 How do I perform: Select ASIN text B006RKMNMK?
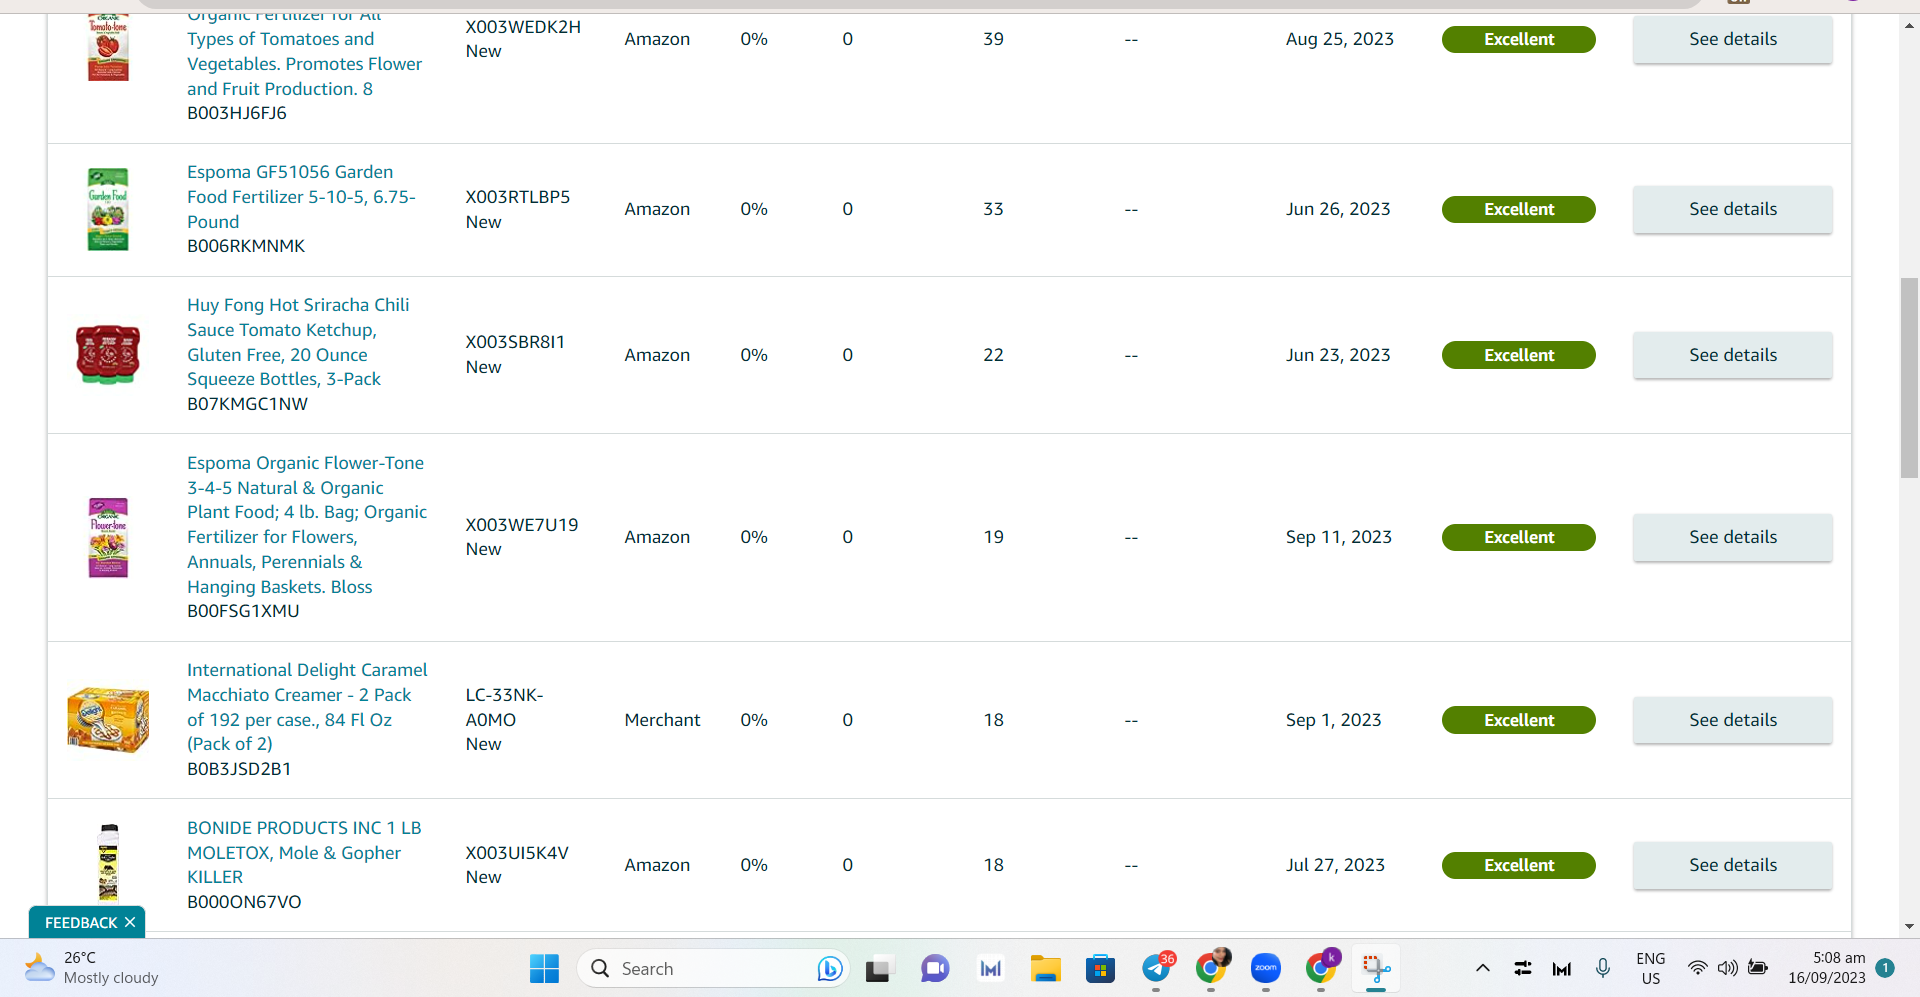pos(246,246)
